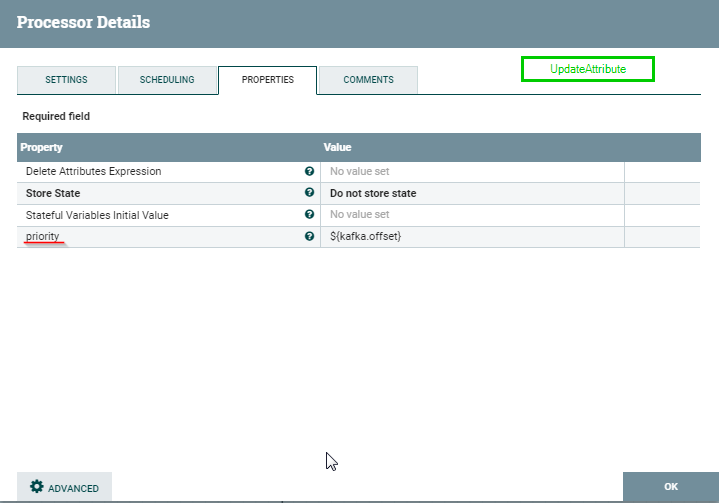Open the Comments tab
The image size is (719, 503).
[x=368, y=80]
